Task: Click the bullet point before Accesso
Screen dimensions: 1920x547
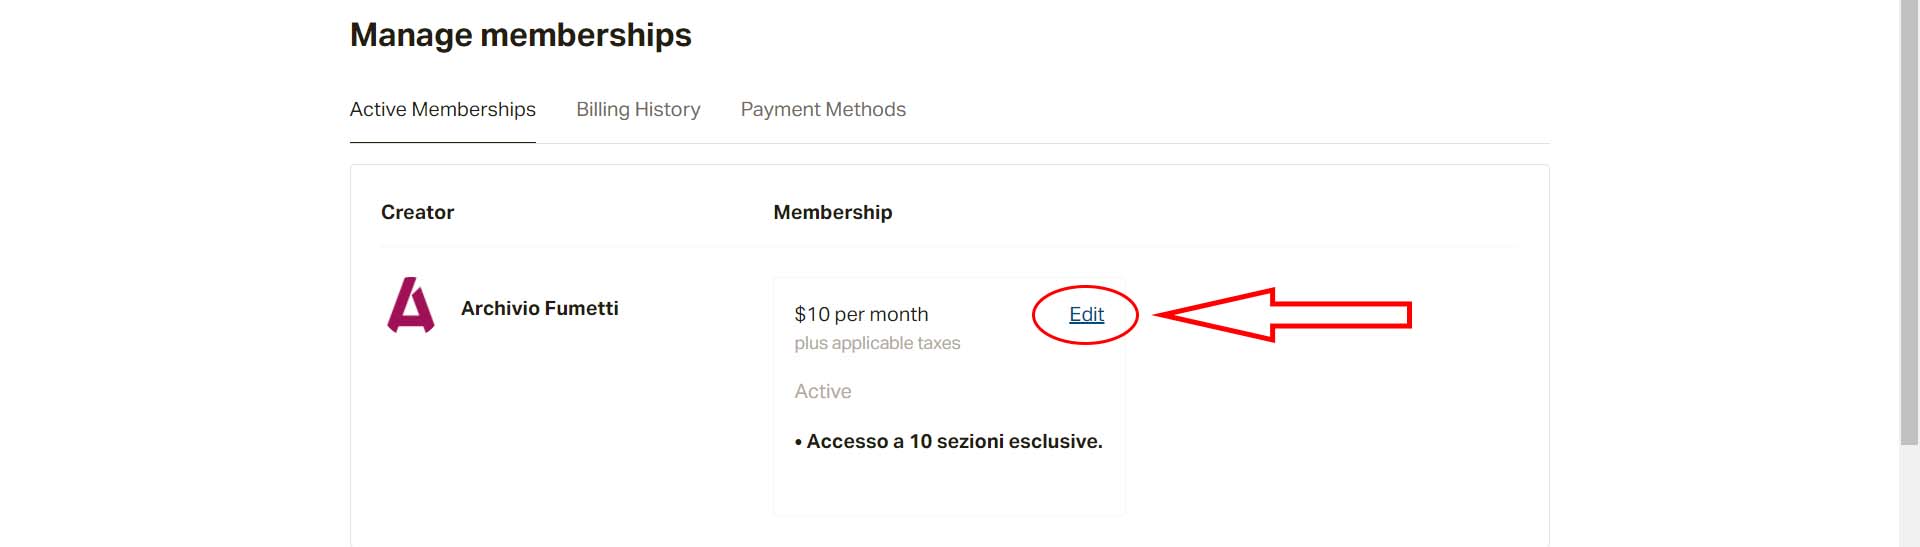Action: (798, 442)
